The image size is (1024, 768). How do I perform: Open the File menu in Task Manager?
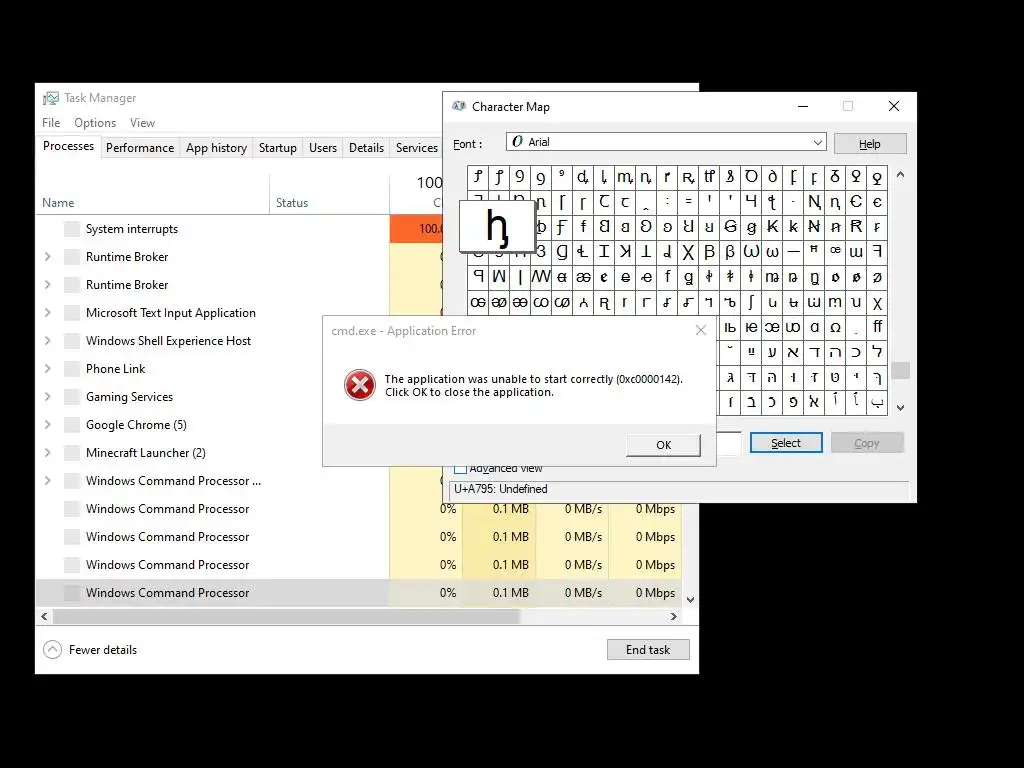51,123
